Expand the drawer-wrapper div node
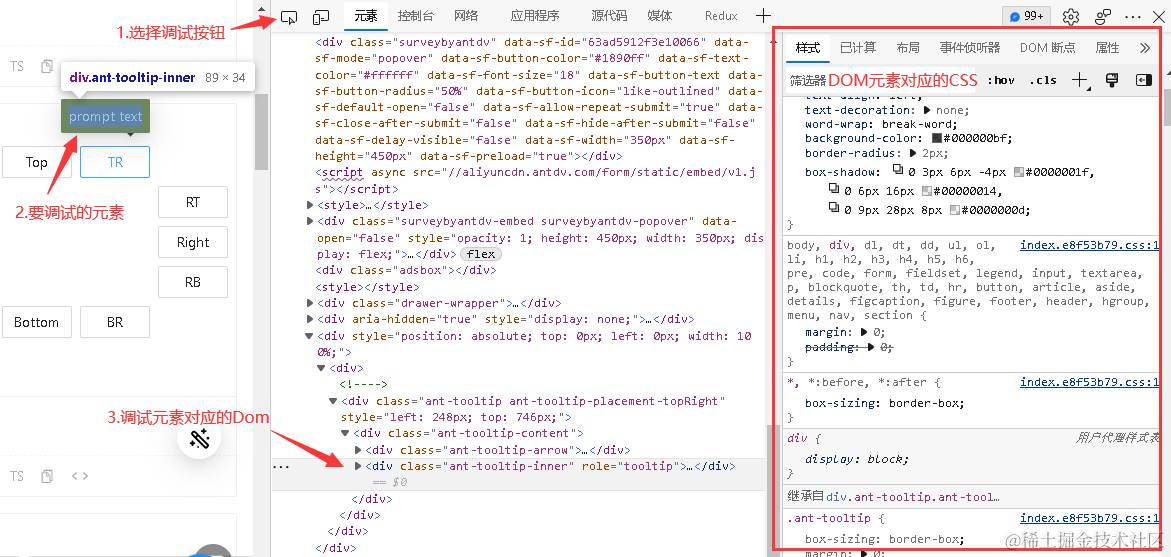Viewport: 1171px width, 557px height. pos(311,303)
